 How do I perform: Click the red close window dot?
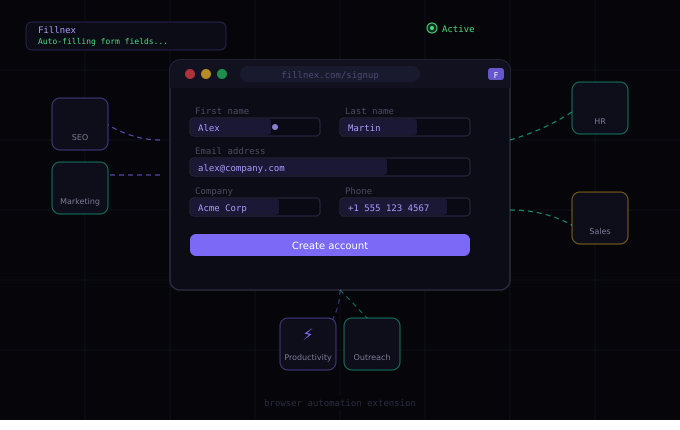click(x=190, y=74)
